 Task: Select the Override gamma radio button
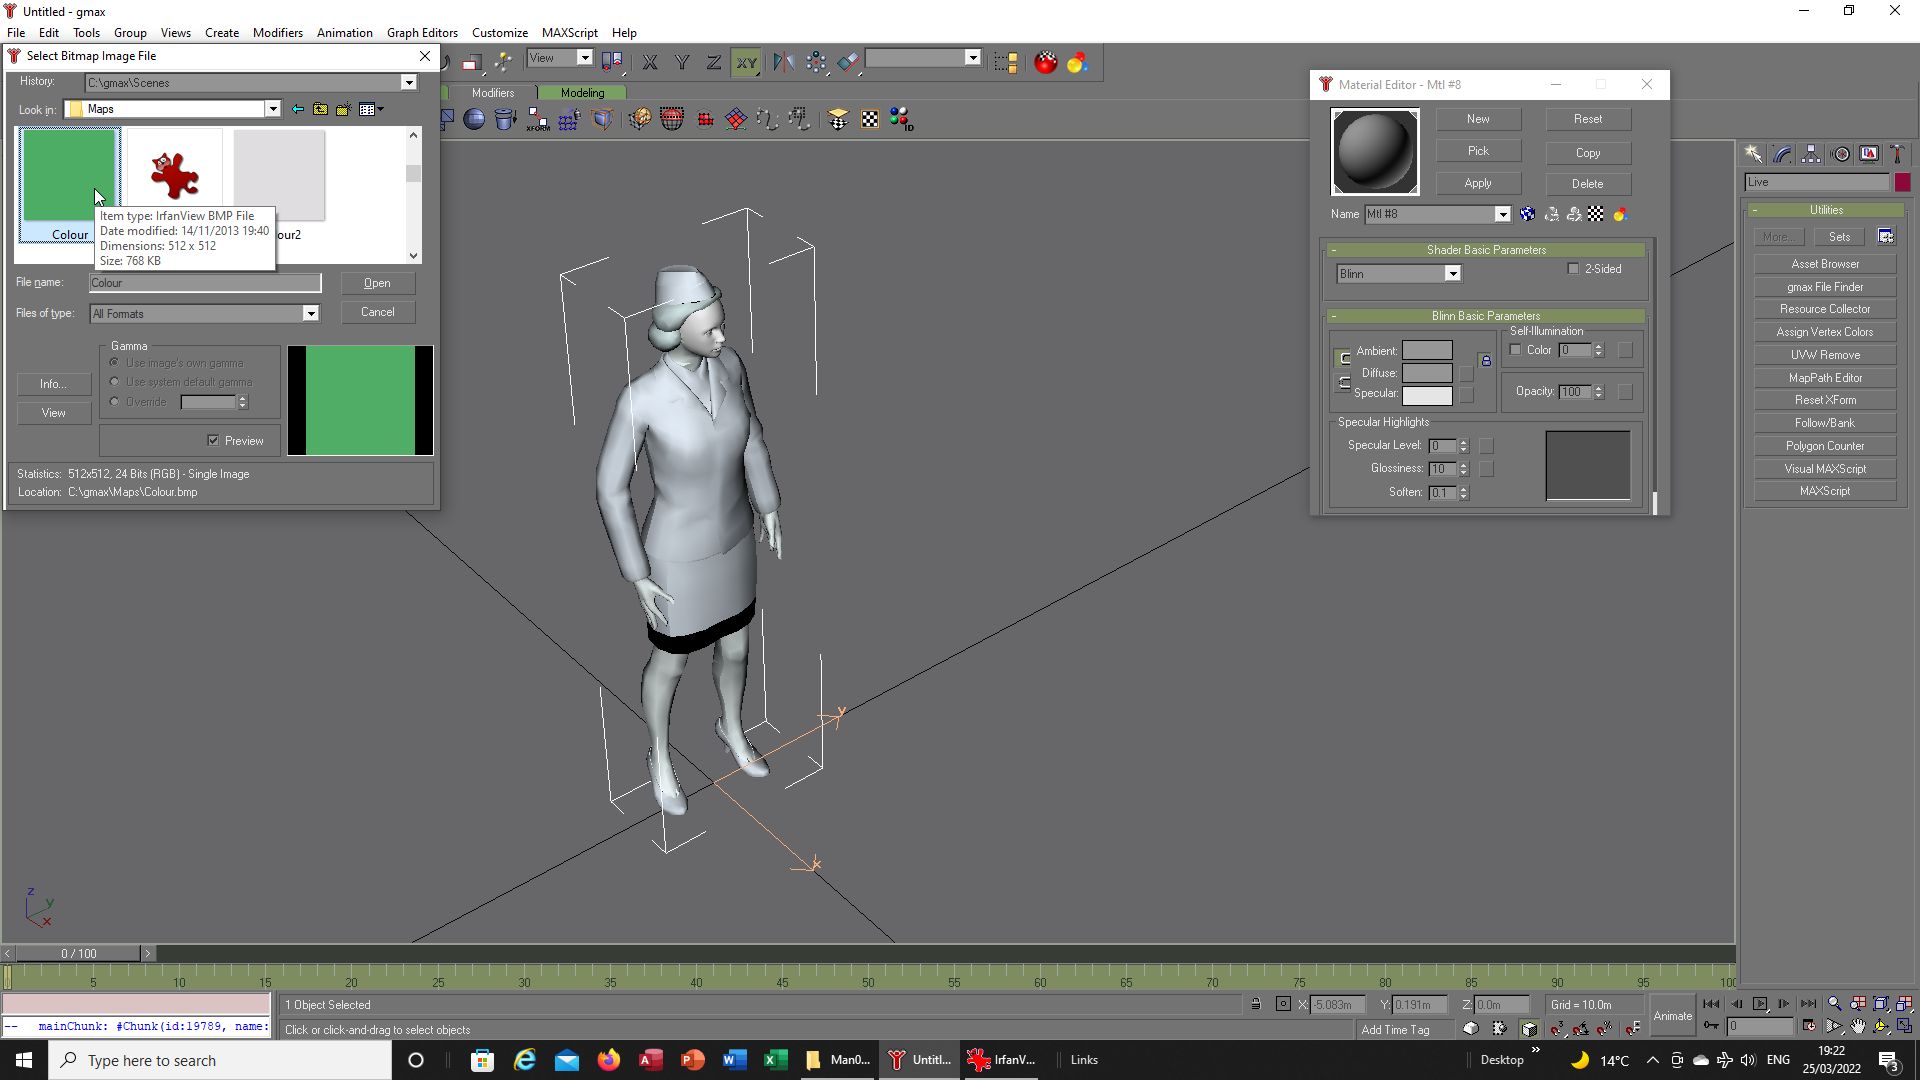tap(115, 402)
